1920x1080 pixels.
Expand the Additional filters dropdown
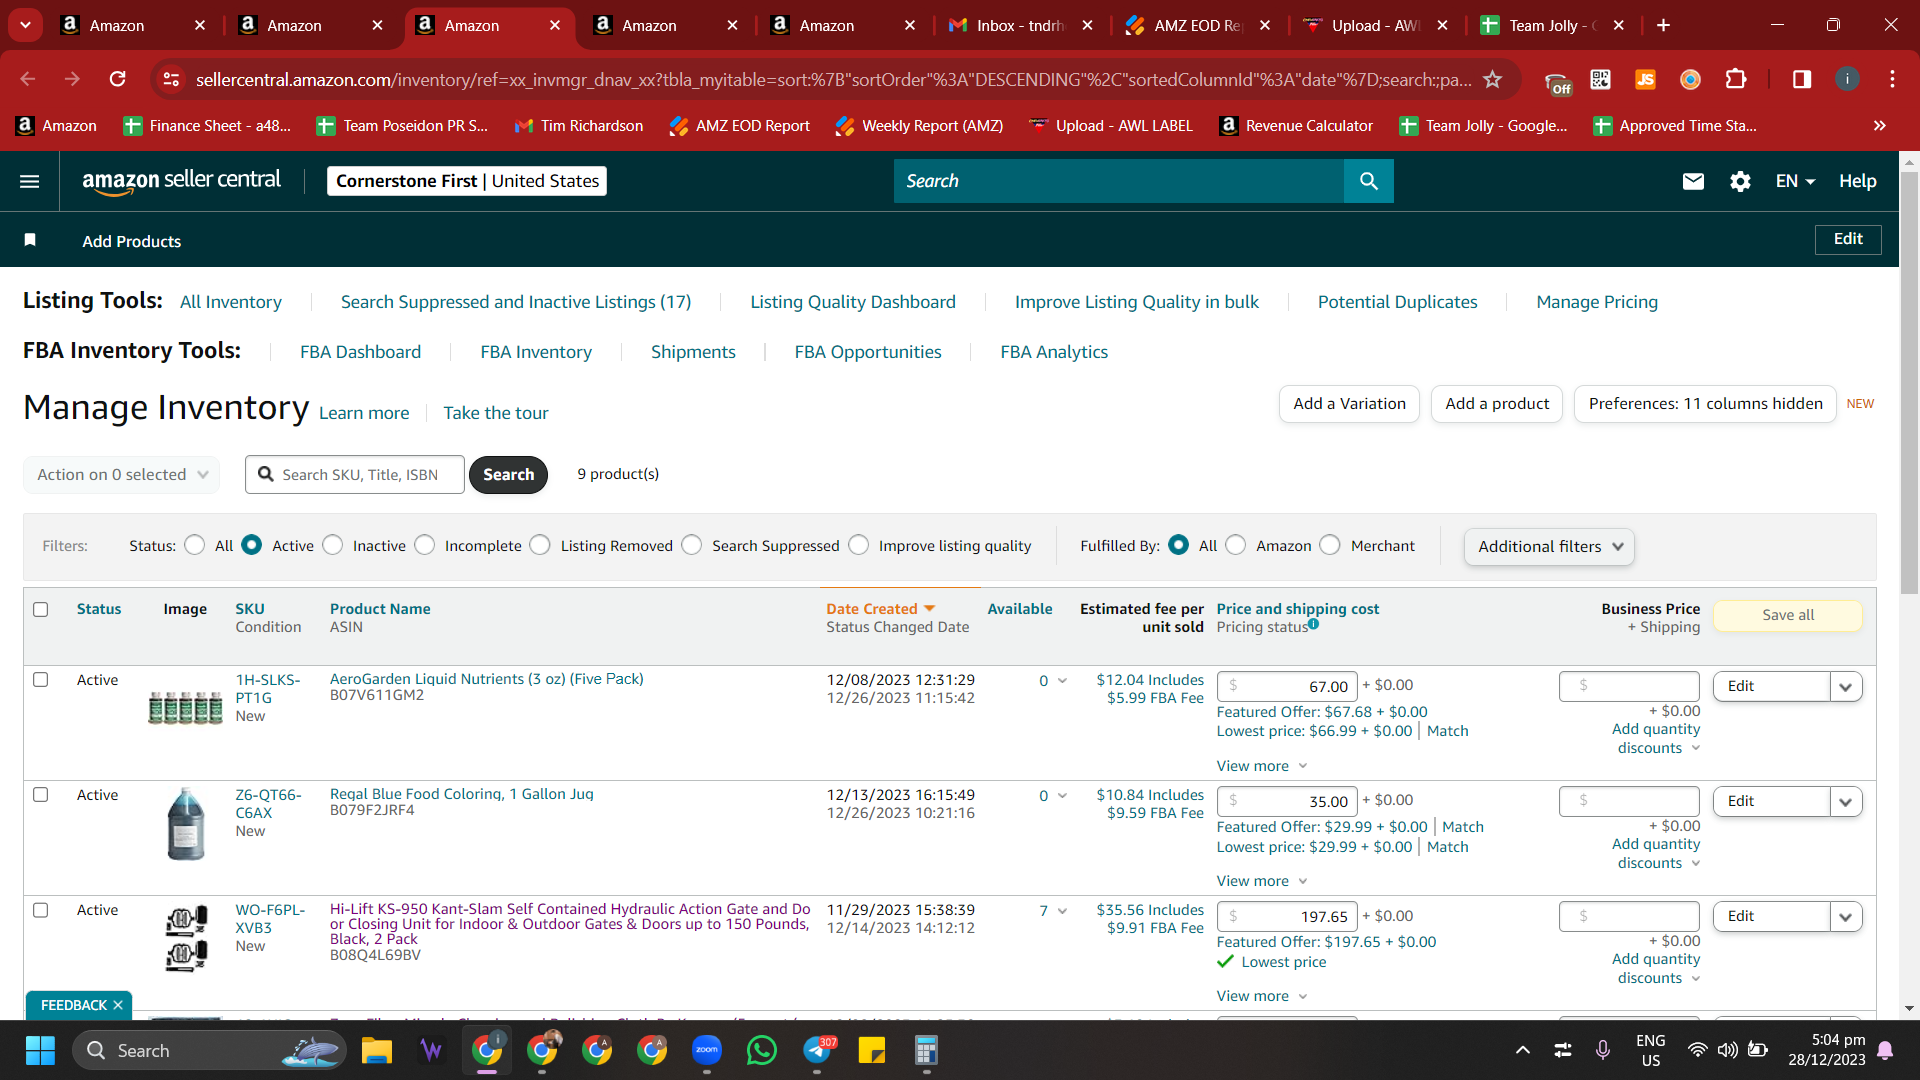pos(1549,546)
